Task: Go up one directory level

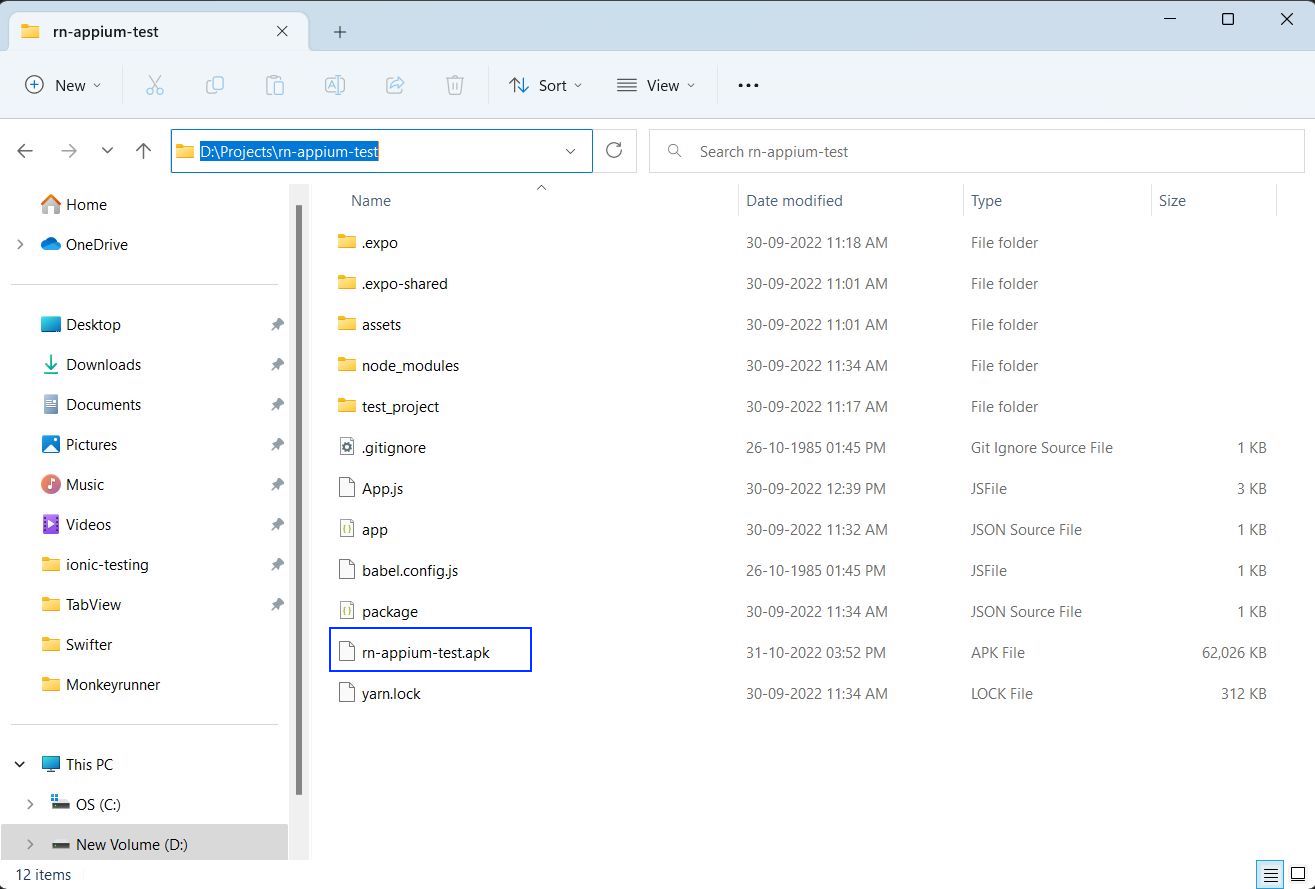Action: pos(143,151)
